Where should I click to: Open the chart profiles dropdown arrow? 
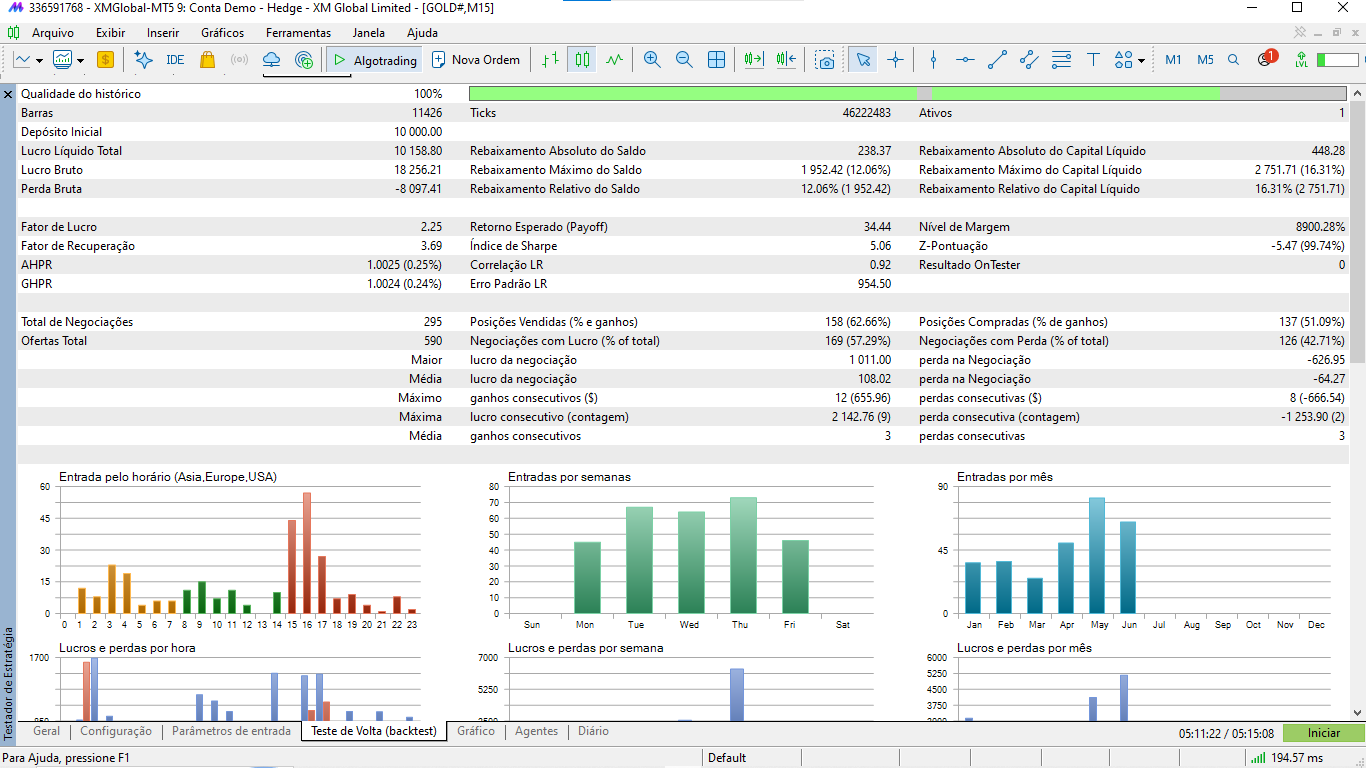pos(80,60)
